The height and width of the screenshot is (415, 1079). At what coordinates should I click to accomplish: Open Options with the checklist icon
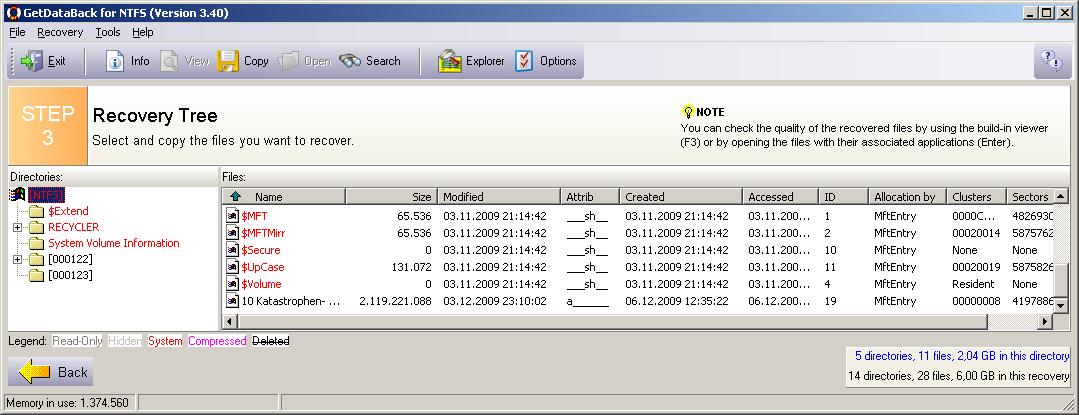point(524,61)
